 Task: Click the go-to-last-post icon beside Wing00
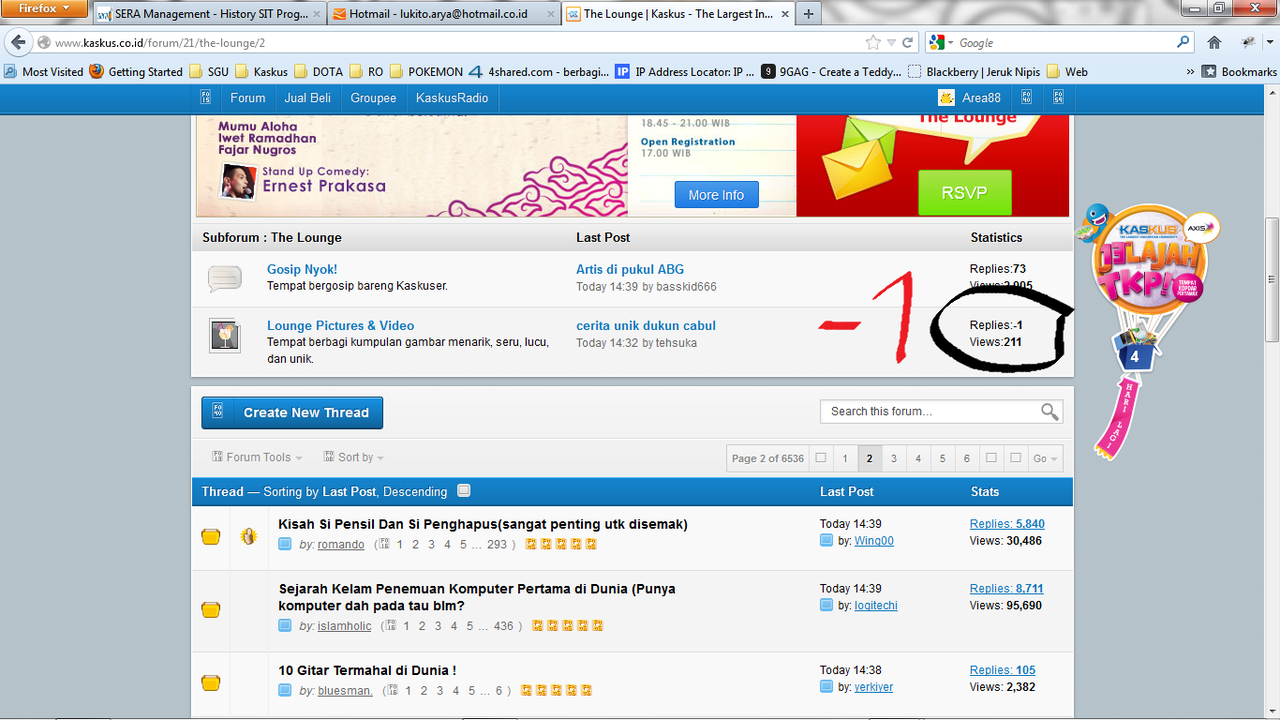pos(826,541)
